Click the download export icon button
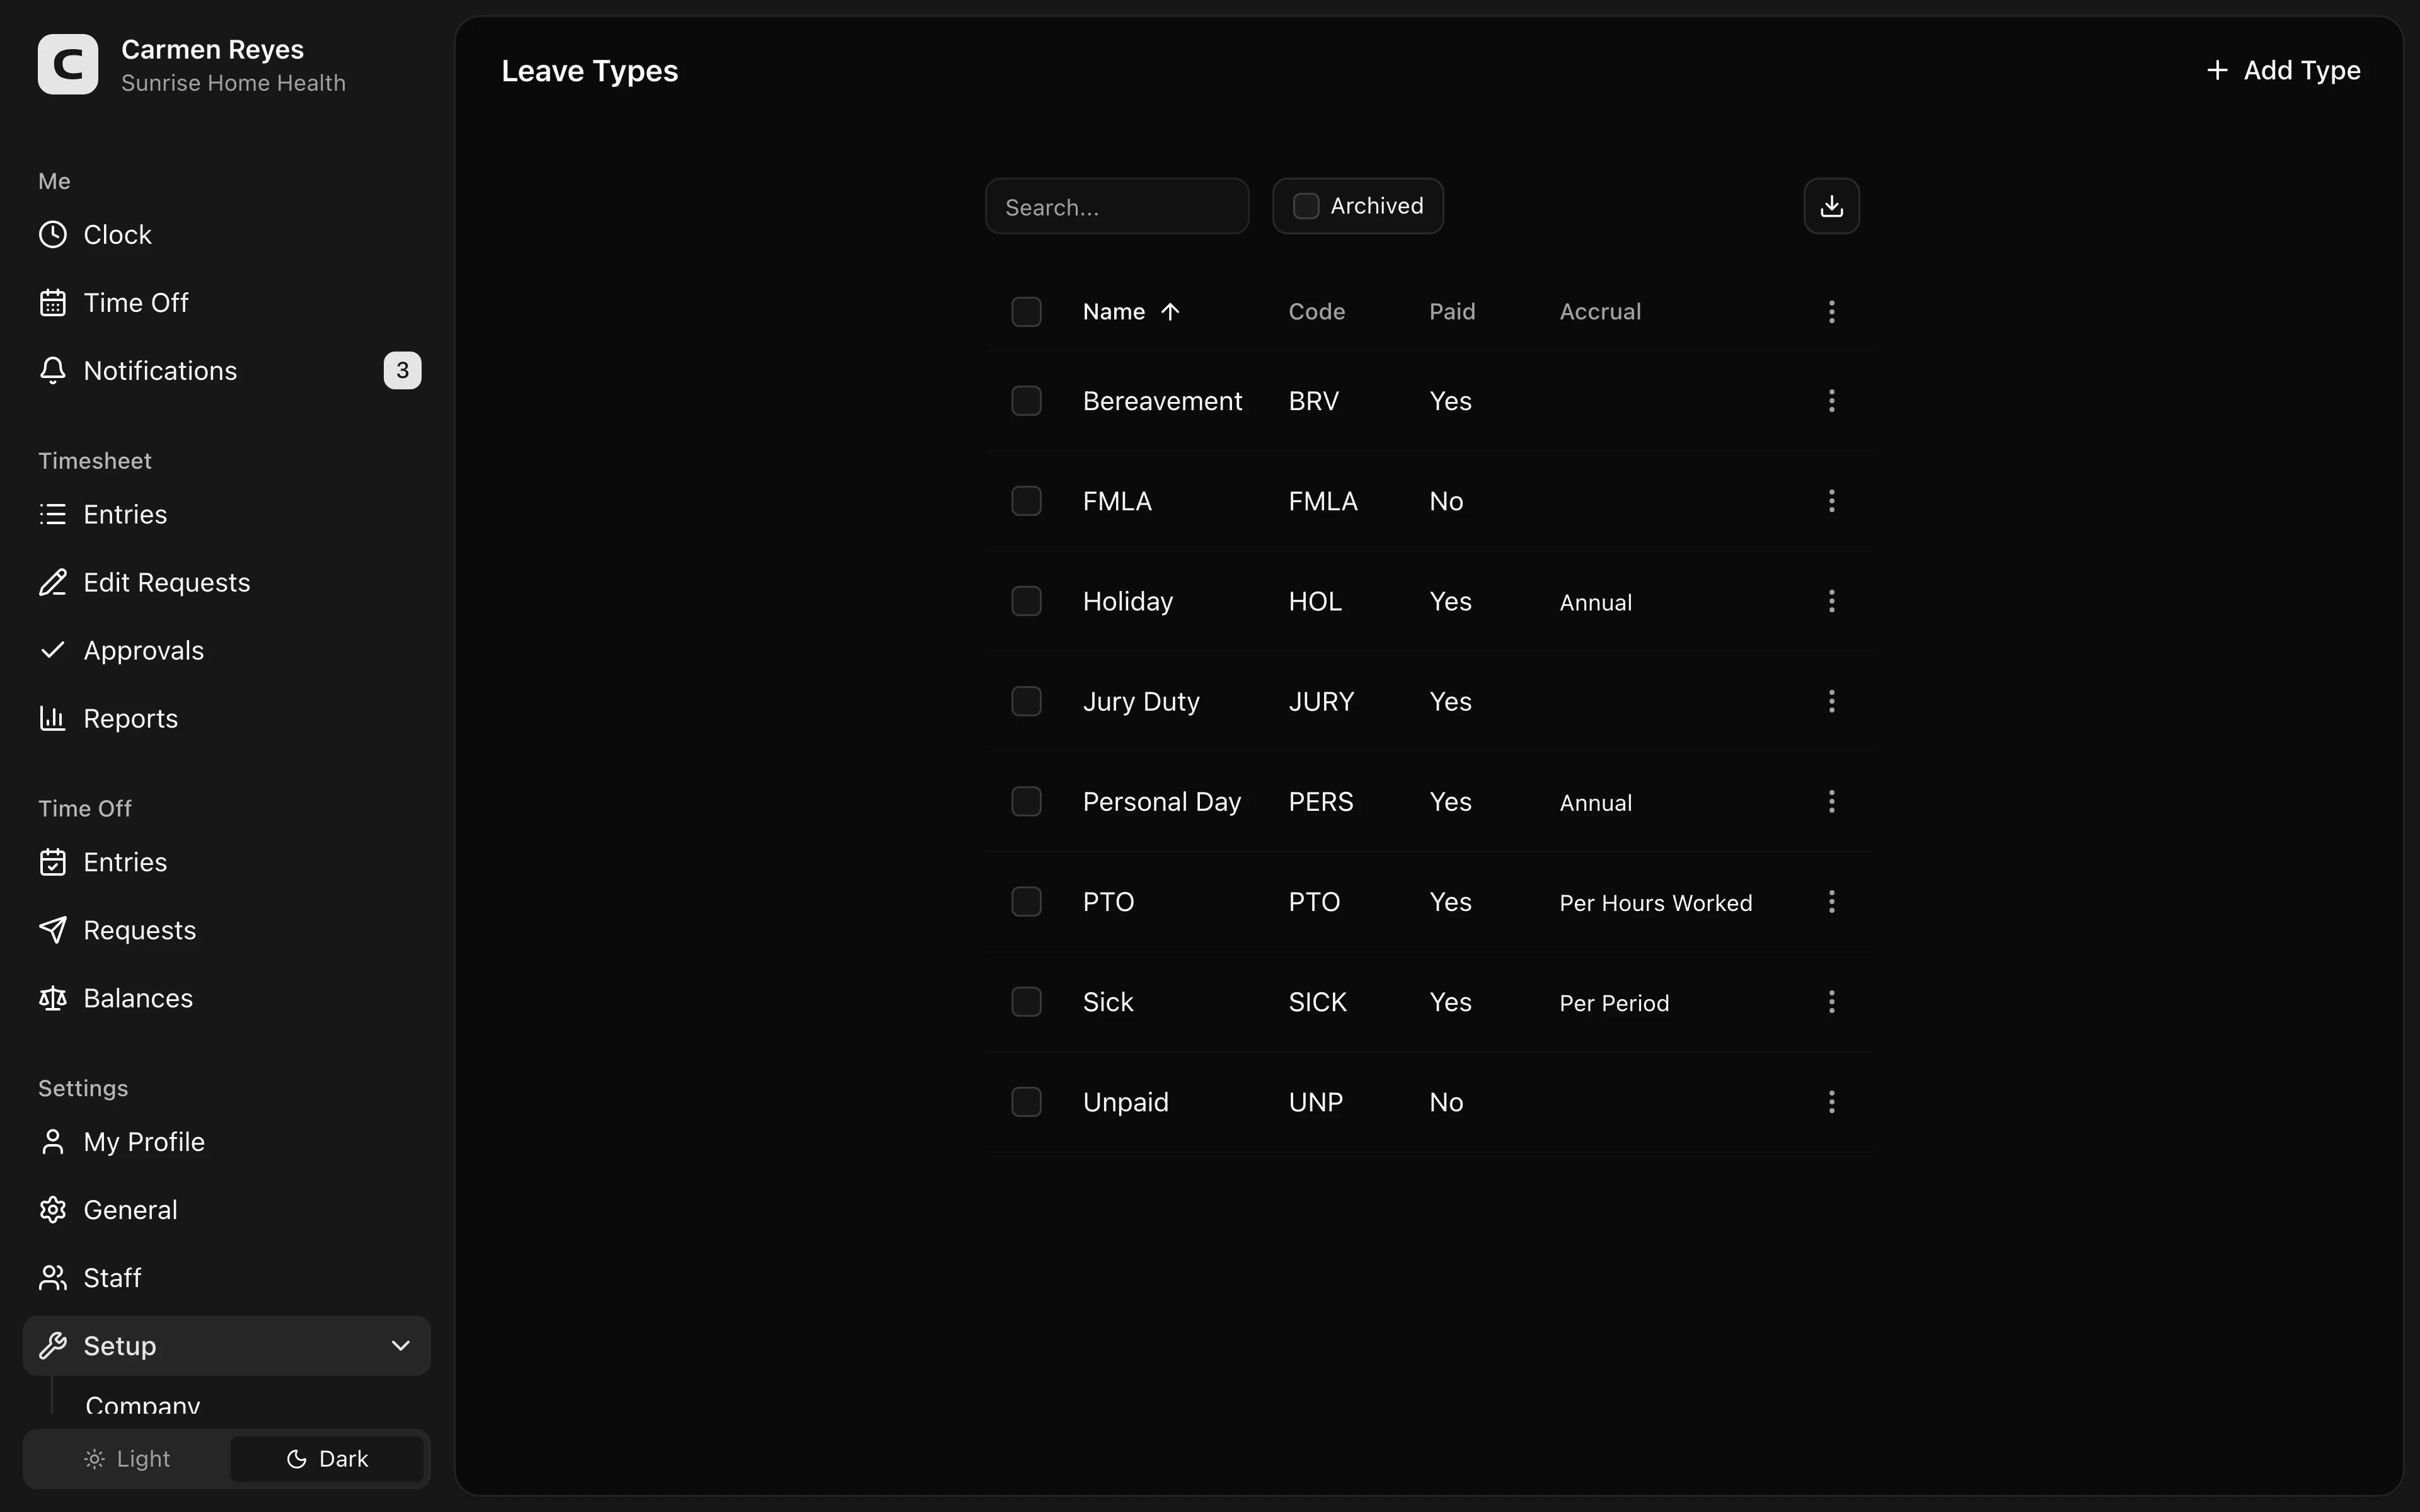 [x=1831, y=206]
